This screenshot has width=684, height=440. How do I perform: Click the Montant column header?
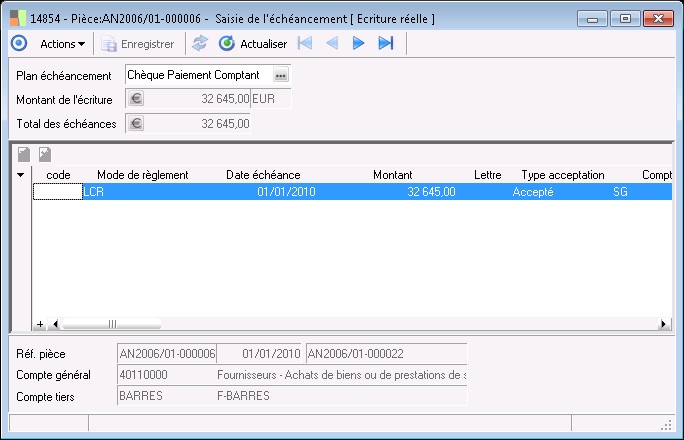tap(392, 175)
